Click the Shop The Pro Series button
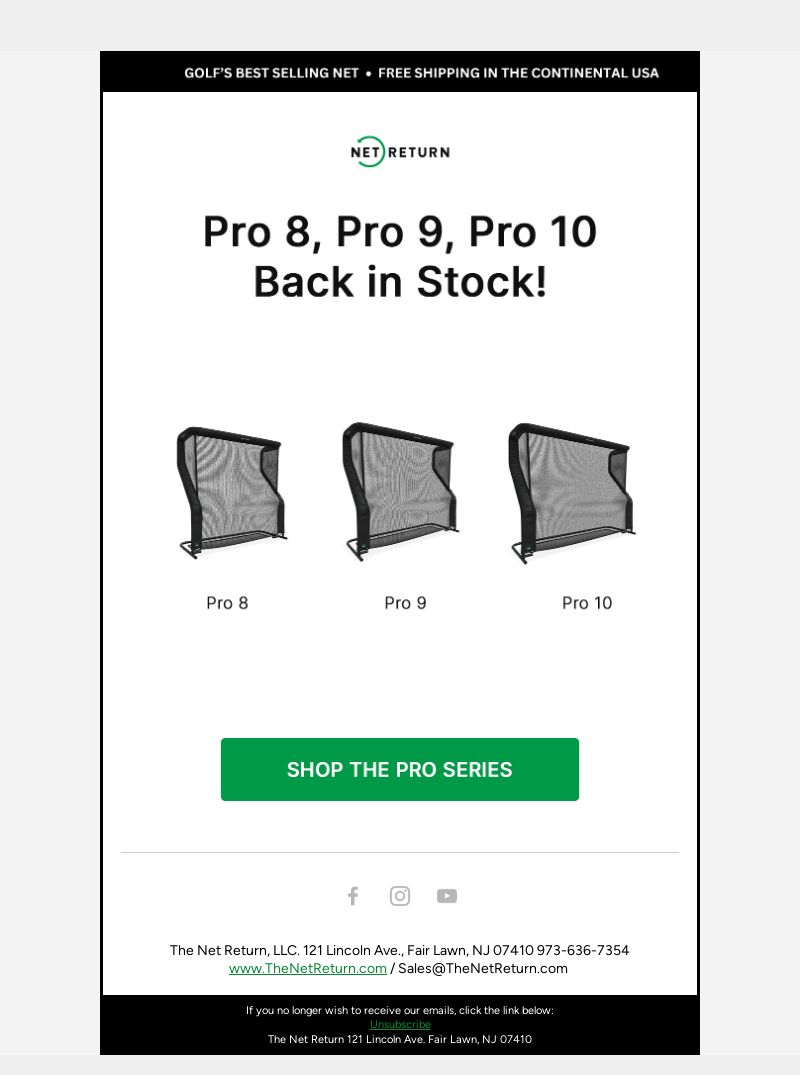The height and width of the screenshot is (1075, 800). [400, 769]
